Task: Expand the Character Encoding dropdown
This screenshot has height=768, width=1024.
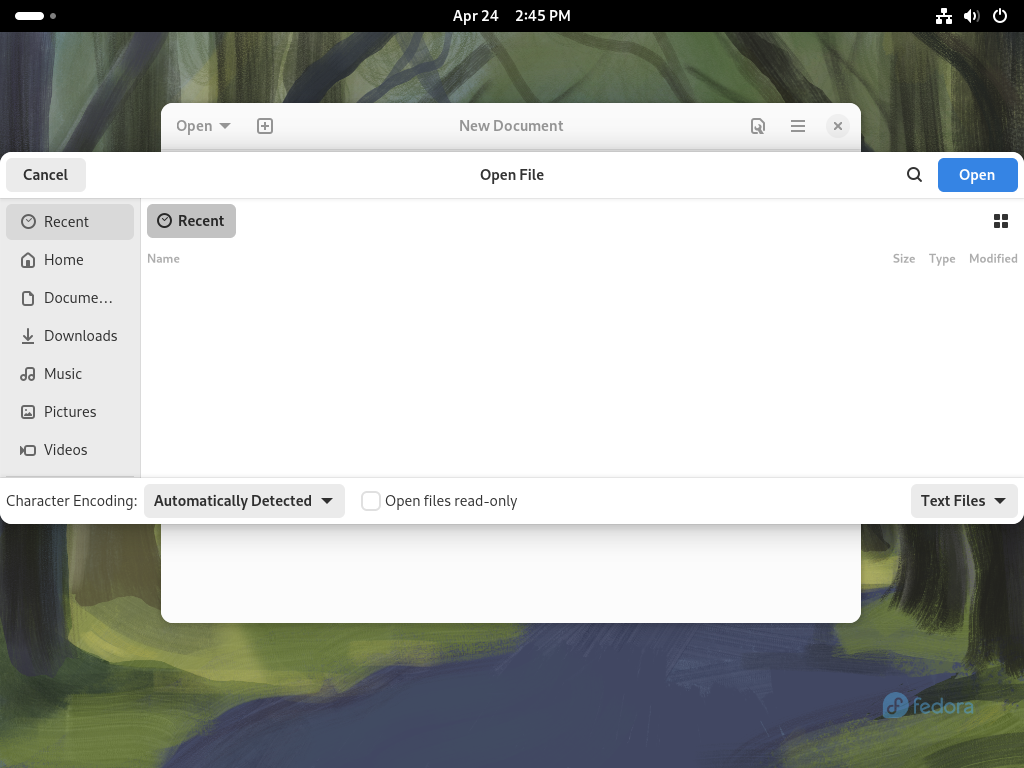Action: click(244, 501)
